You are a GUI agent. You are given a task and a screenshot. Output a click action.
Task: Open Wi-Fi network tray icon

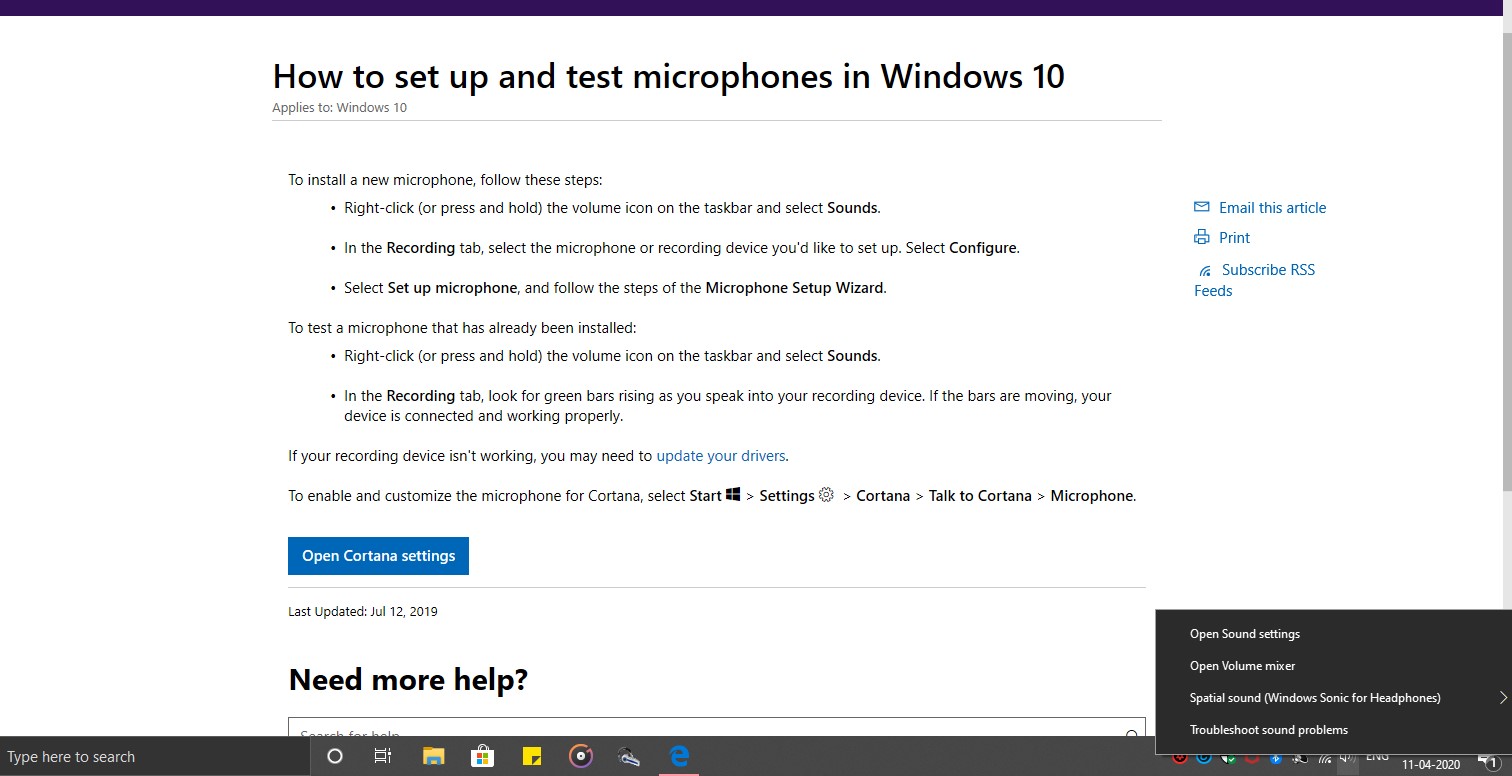[x=1325, y=759]
